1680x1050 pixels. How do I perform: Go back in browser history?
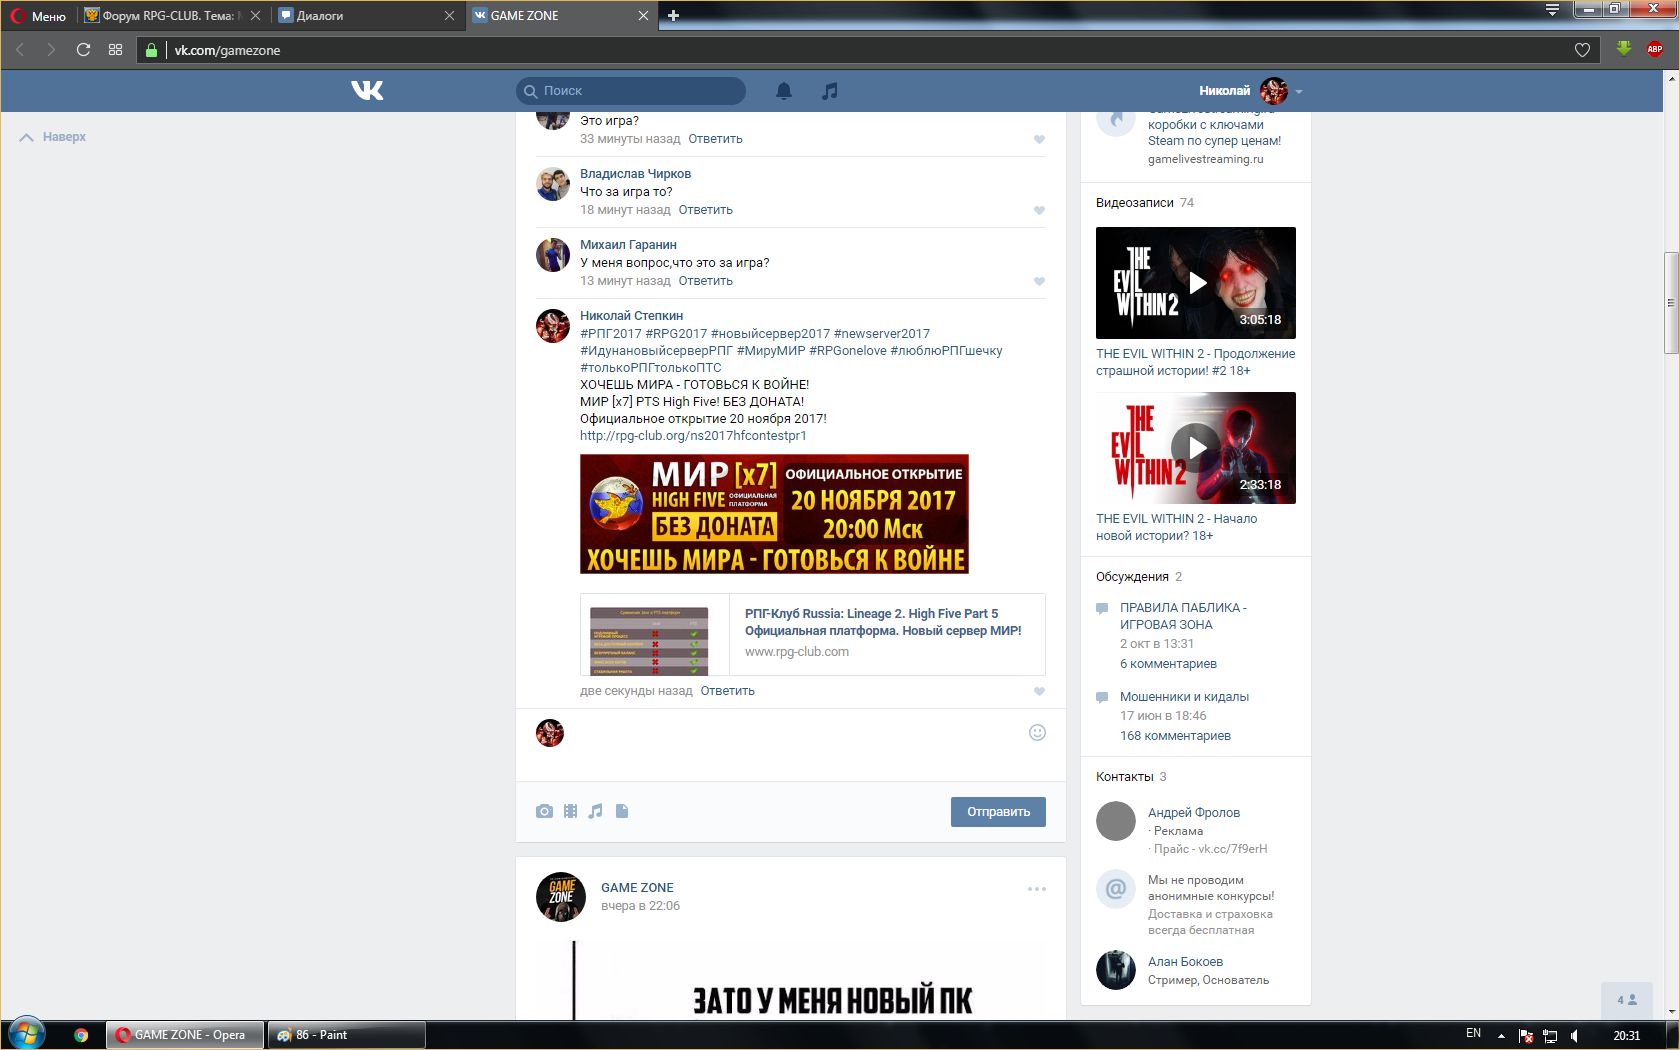click(20, 50)
